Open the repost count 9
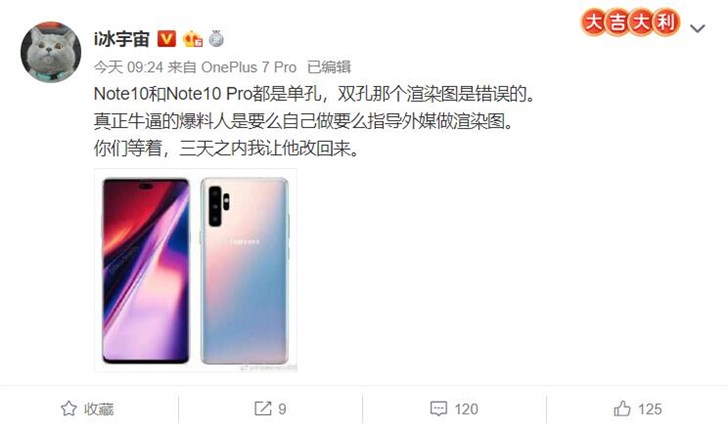Viewport: 728px width, 428px height. click(x=282, y=409)
